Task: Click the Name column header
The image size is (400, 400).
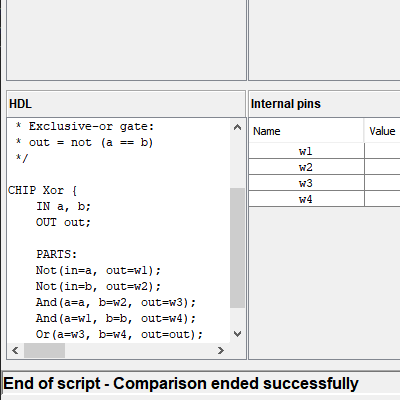Action: point(306,131)
